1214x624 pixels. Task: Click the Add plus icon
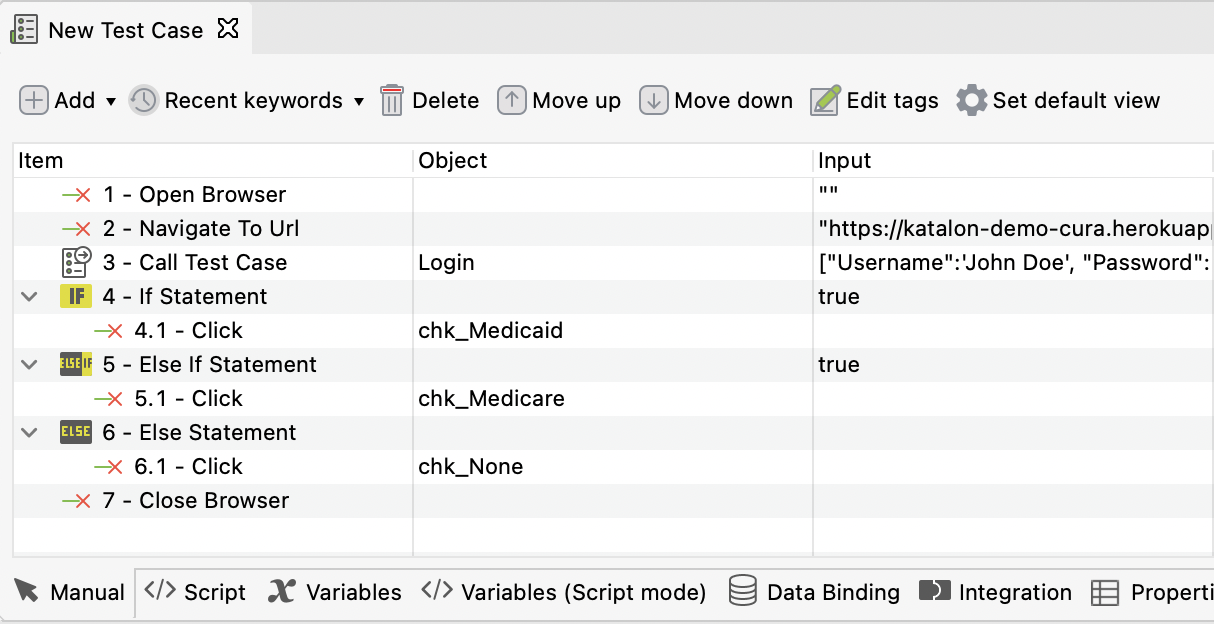(x=34, y=100)
